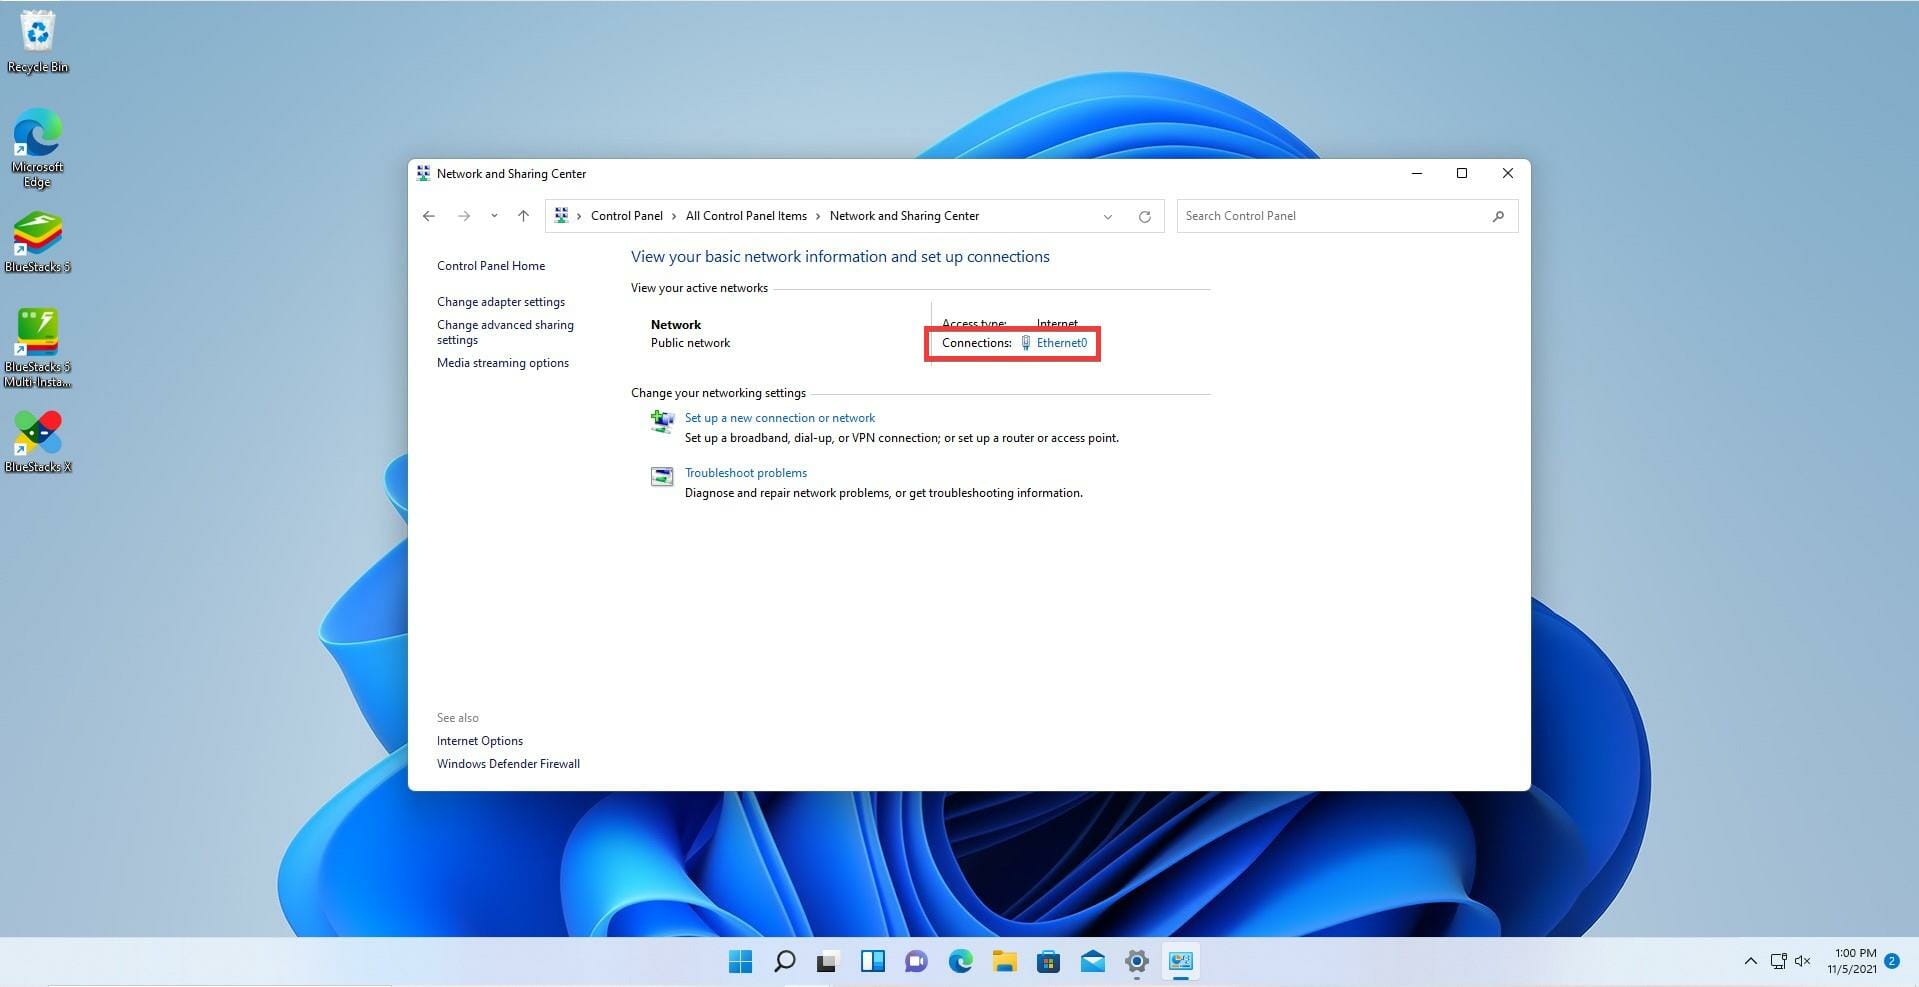
Task: Open the chevron after All Control Panel Items
Action: pyautogui.click(x=818, y=216)
